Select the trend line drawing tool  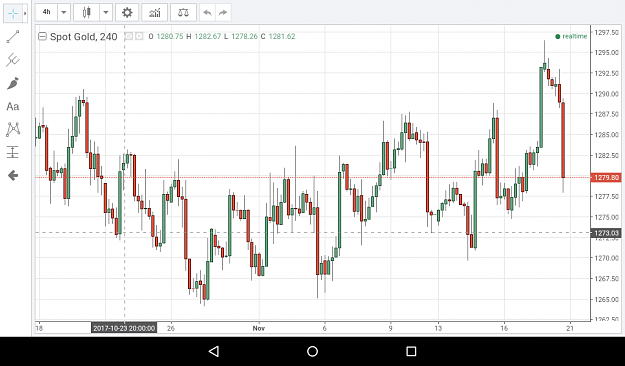point(13,37)
